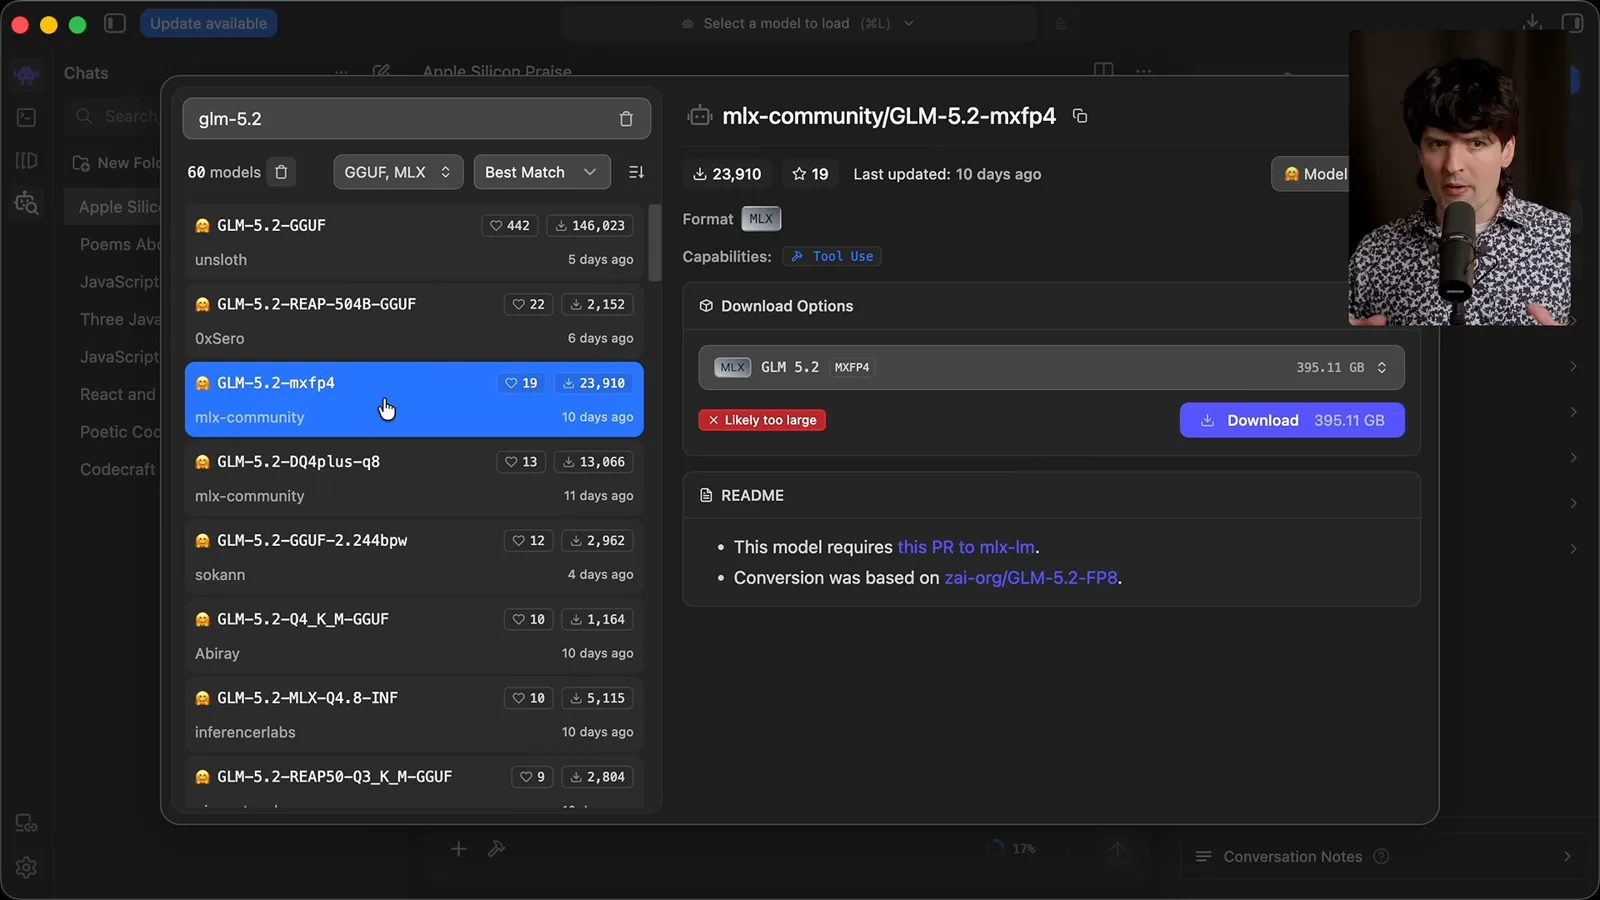This screenshot has width=1600, height=900.
Task: Click the model list scrollbar
Action: point(655,243)
